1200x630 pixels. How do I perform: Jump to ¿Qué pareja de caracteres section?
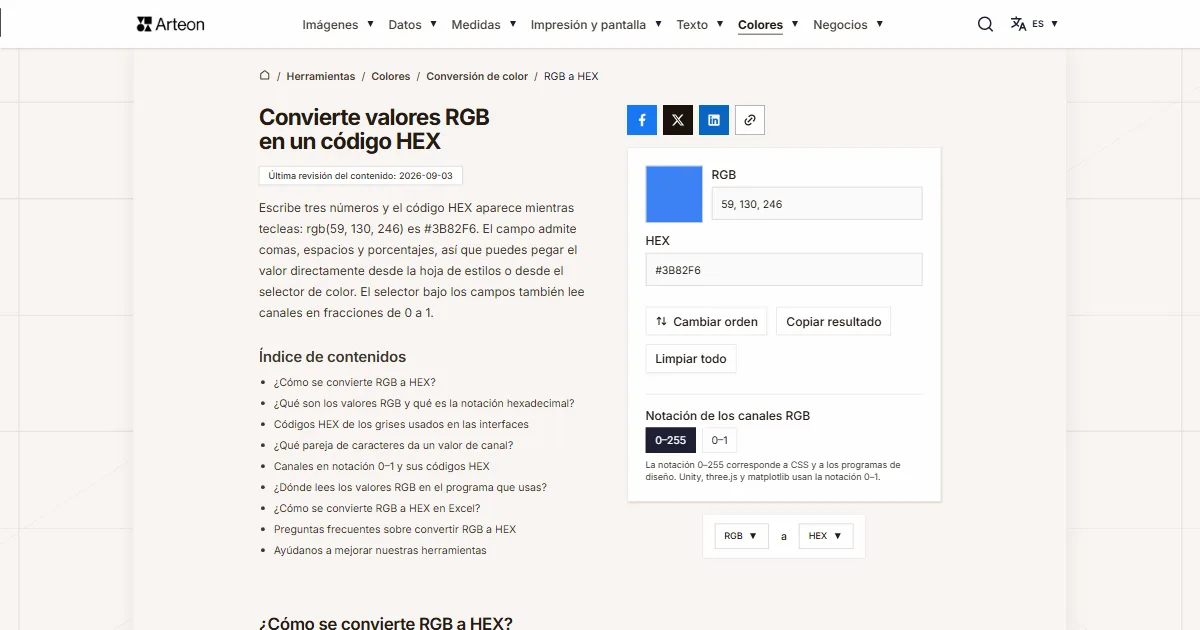tap(393, 445)
